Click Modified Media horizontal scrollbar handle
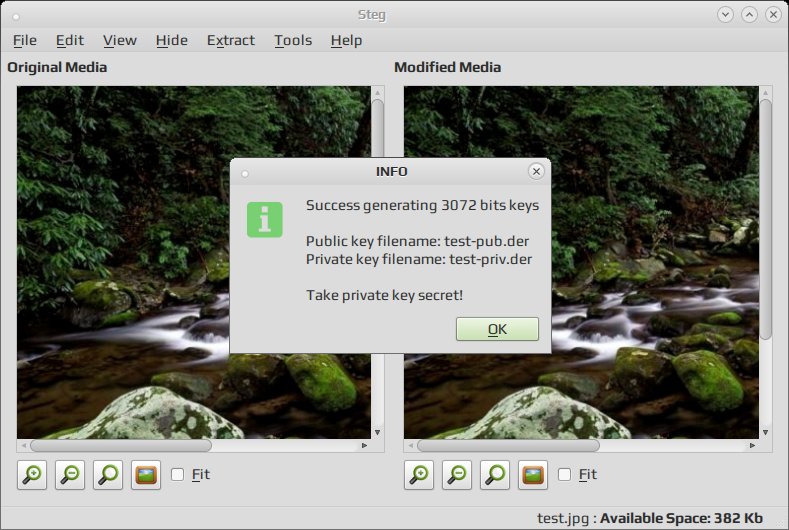The height and width of the screenshot is (530, 789). 508,445
